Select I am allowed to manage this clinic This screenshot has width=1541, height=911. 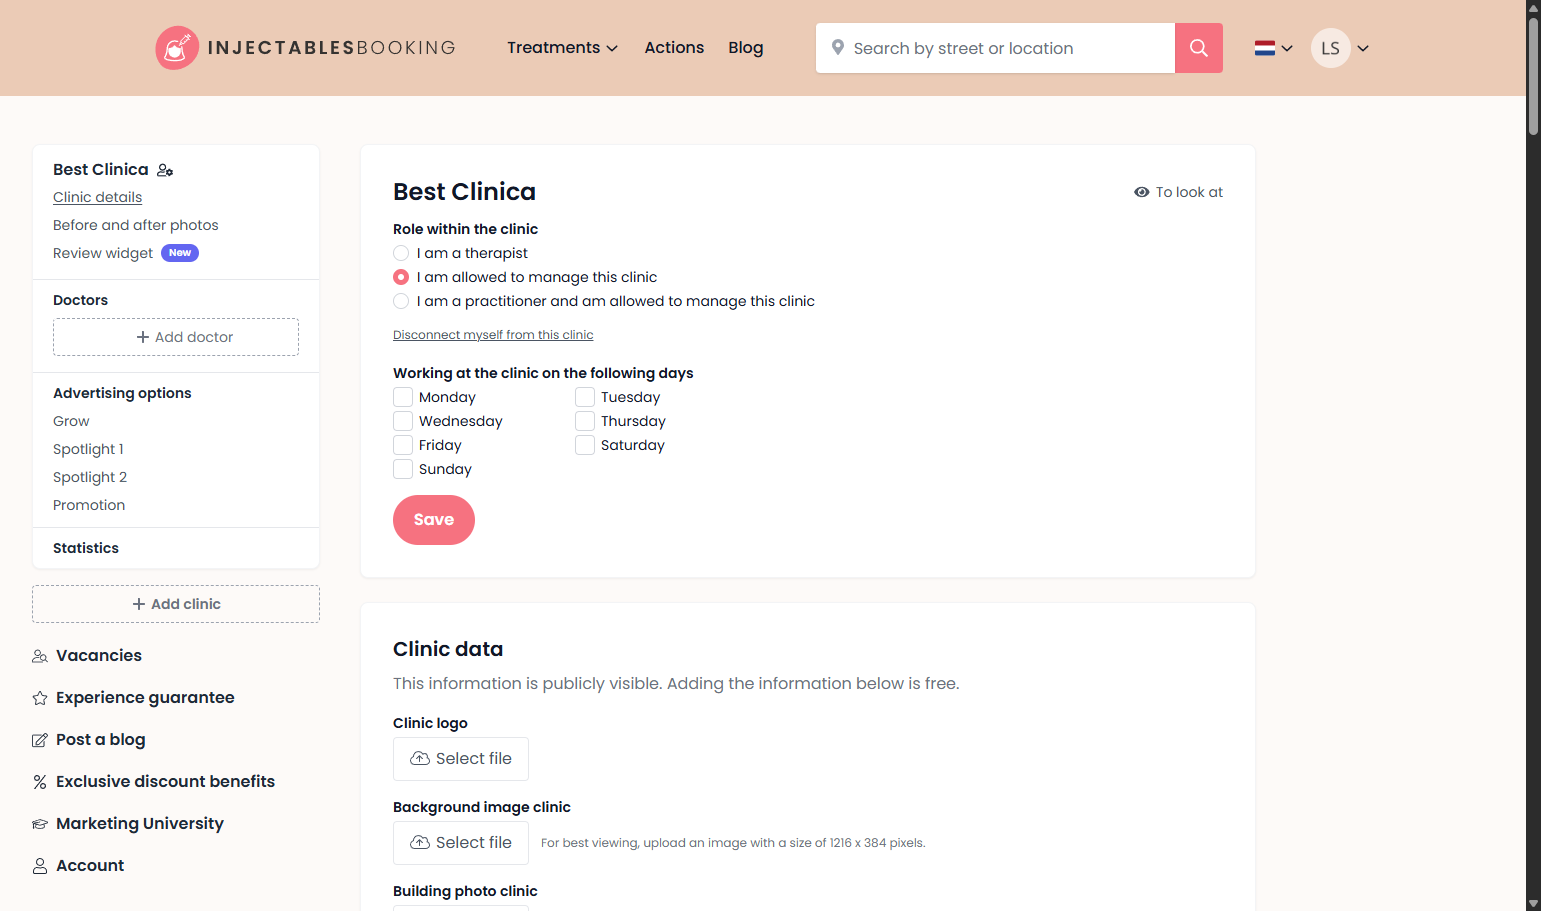[401, 277]
